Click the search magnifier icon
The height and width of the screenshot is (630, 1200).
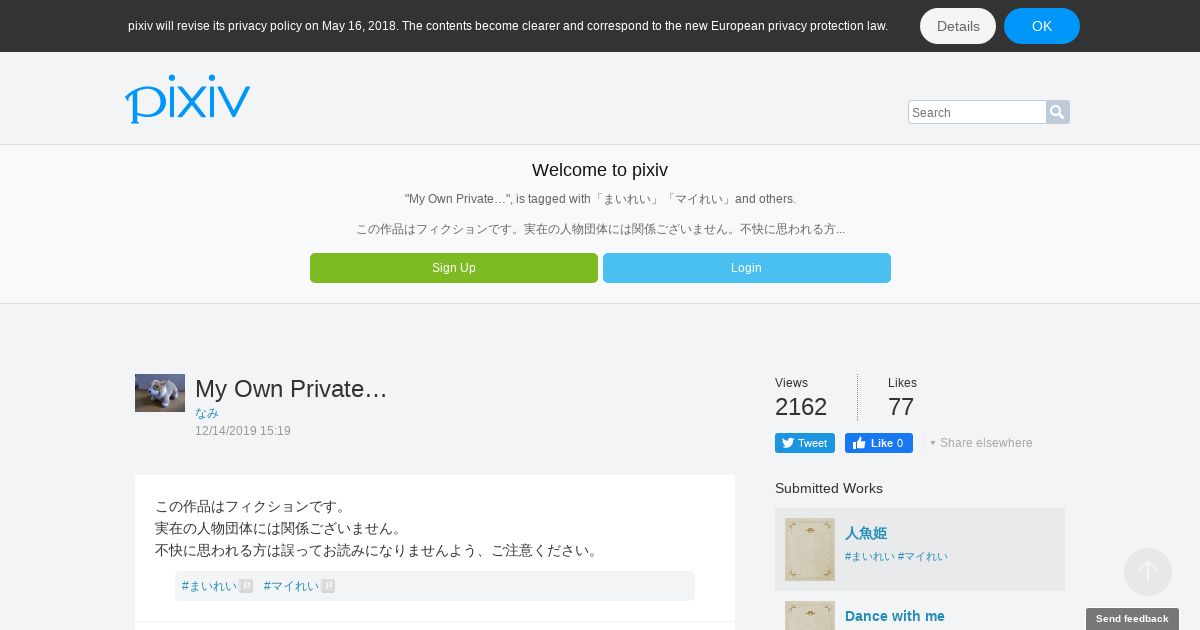(x=1057, y=112)
